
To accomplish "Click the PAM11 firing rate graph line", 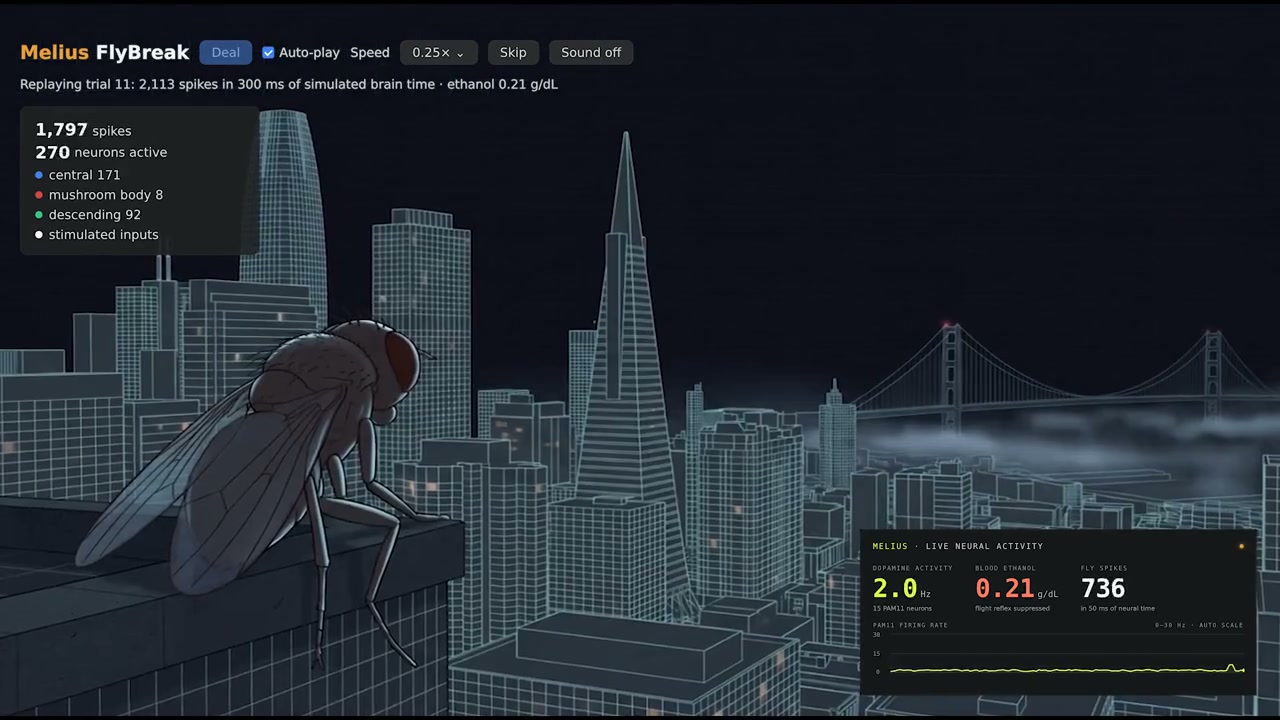I will [x=1067, y=669].
